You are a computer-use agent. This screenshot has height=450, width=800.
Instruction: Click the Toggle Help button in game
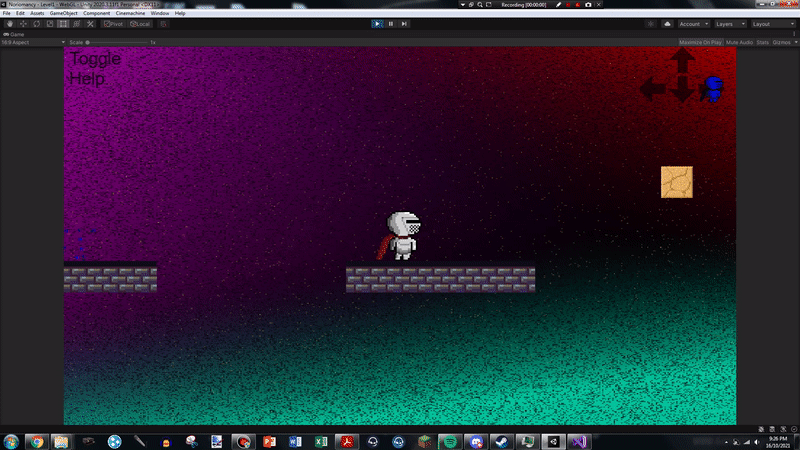click(95, 69)
